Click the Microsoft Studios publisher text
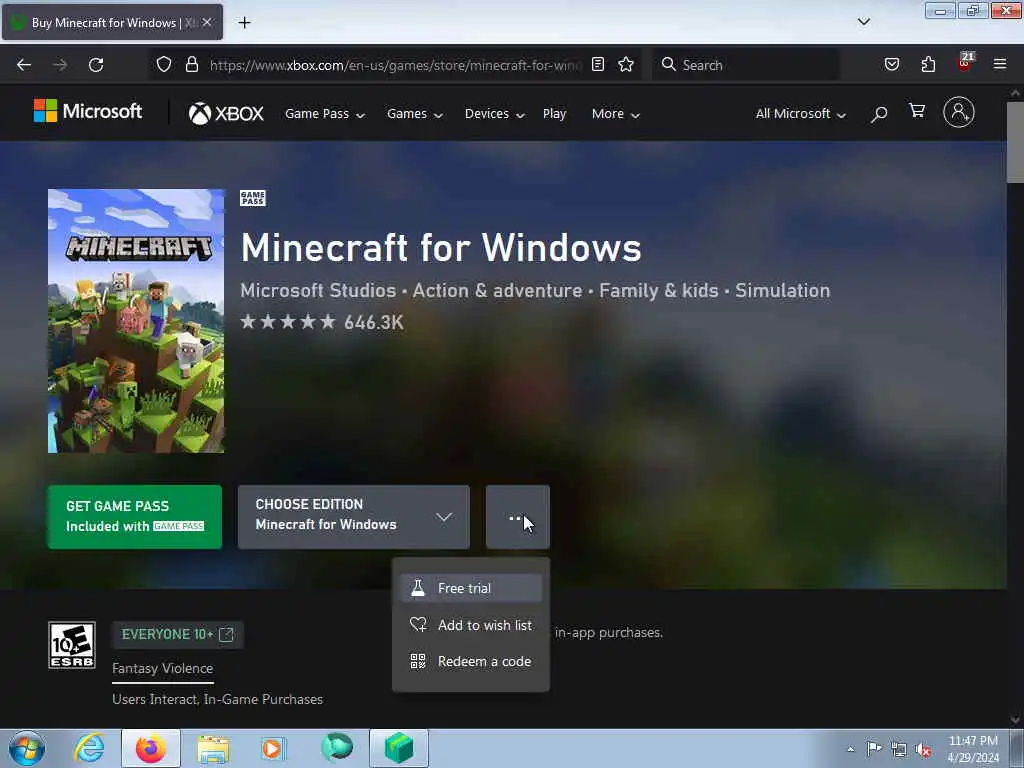1024x768 pixels. [x=318, y=291]
